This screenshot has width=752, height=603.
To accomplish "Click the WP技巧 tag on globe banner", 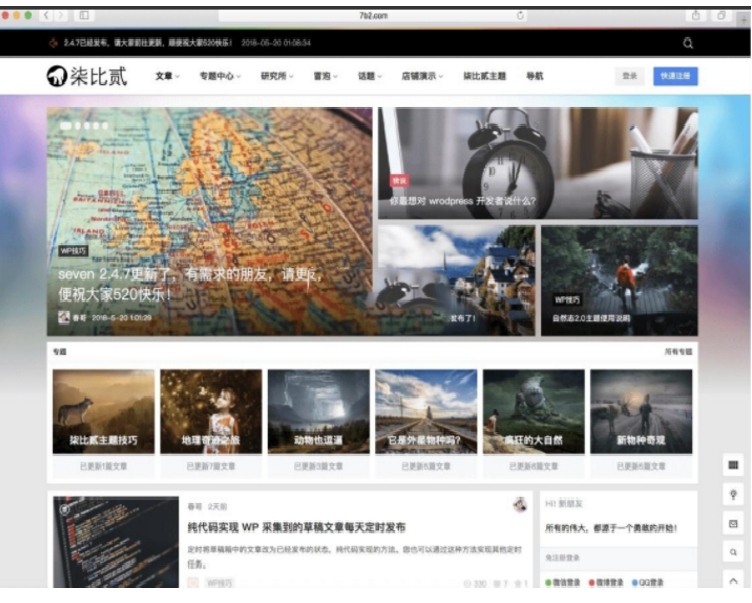I will [73, 250].
